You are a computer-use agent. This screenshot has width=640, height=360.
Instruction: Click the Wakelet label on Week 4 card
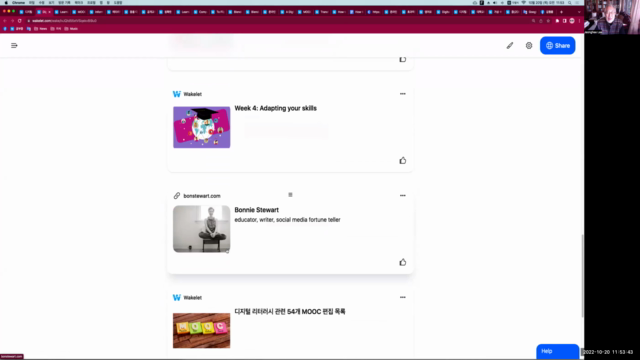click(x=193, y=94)
